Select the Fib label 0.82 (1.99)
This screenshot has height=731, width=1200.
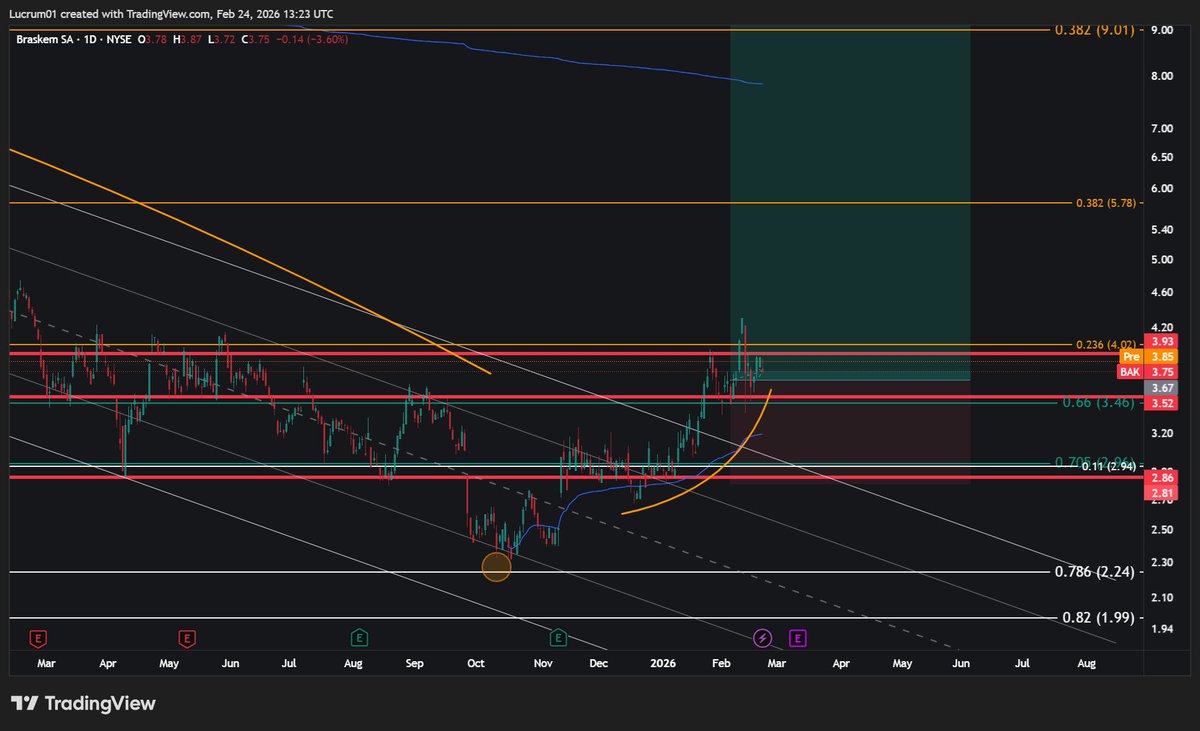tap(1097, 618)
